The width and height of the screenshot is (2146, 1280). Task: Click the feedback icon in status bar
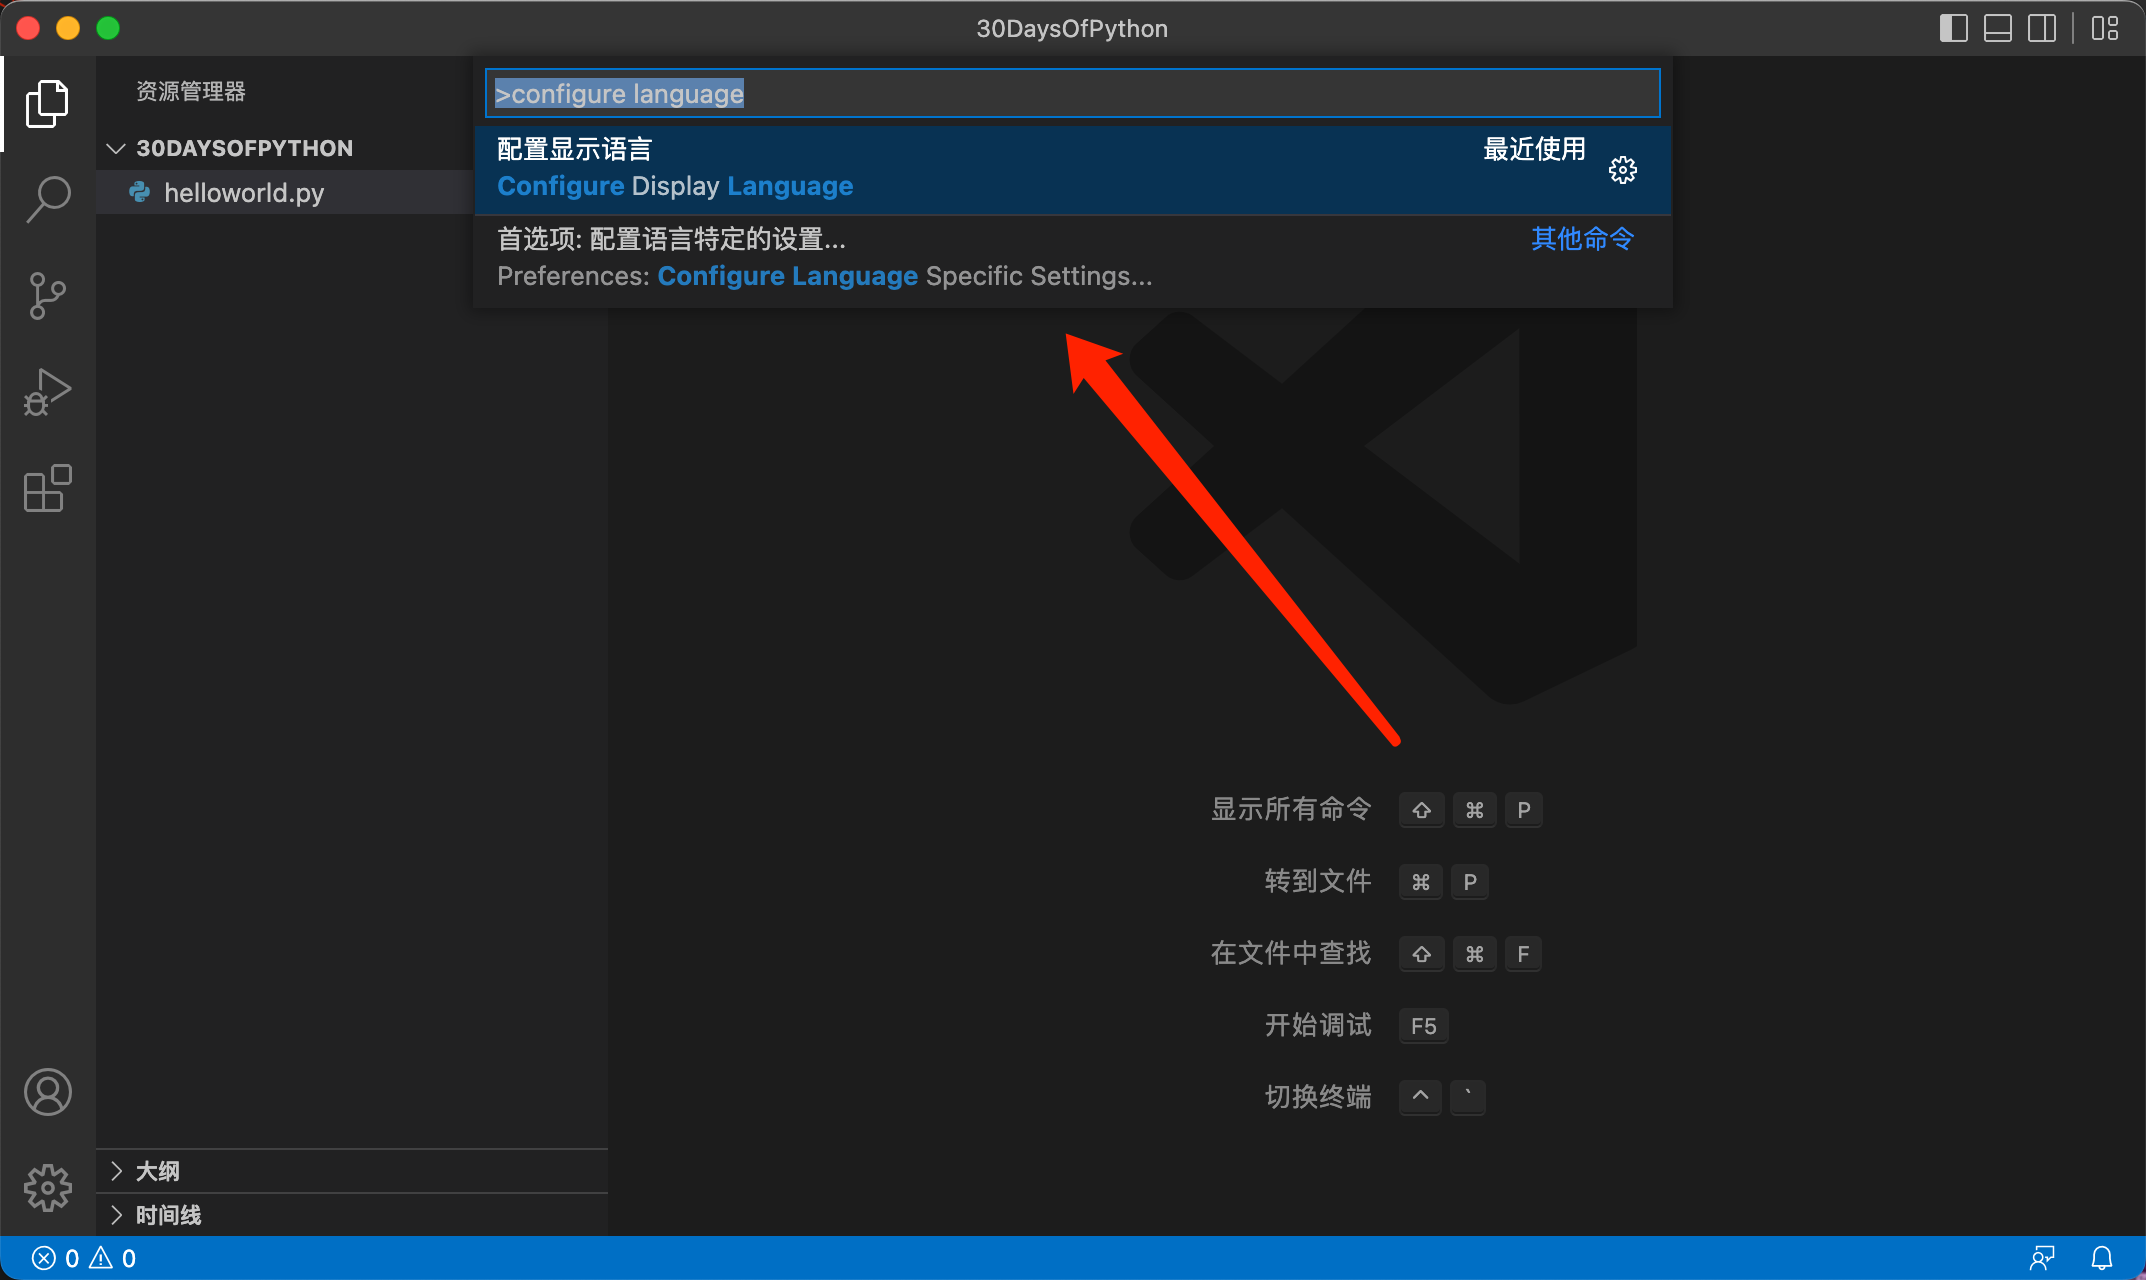click(x=2042, y=1258)
